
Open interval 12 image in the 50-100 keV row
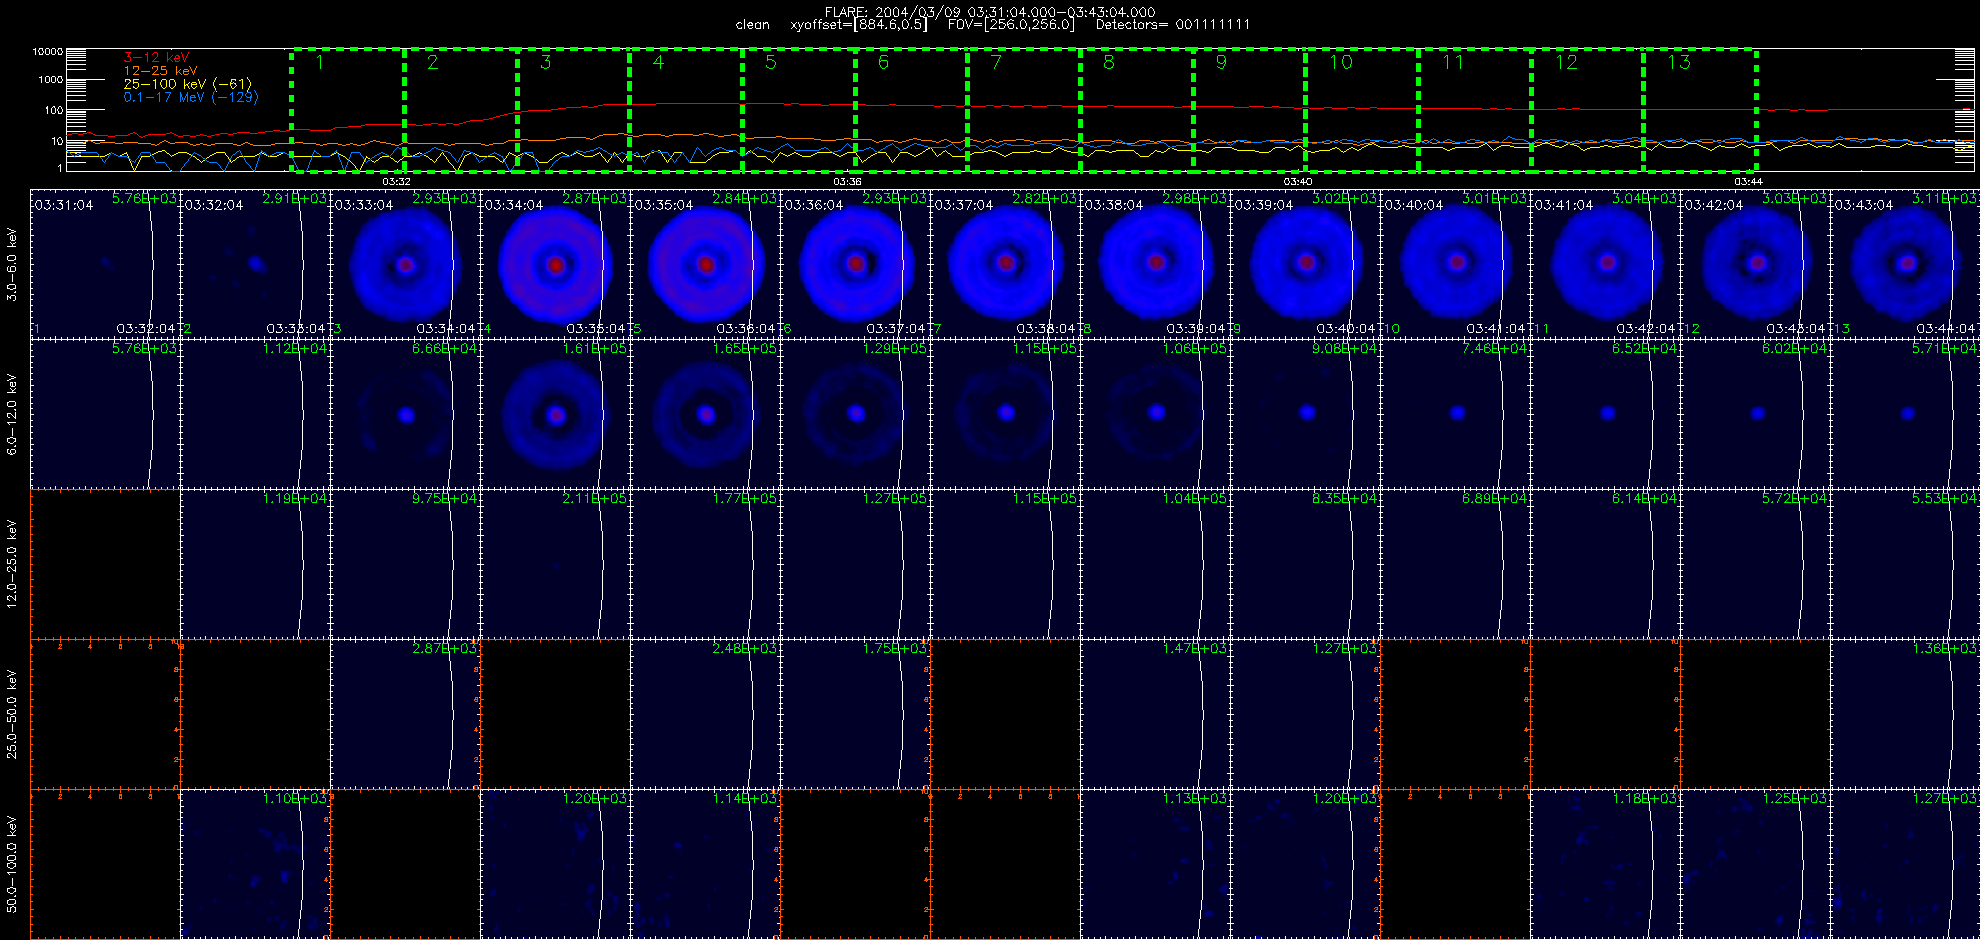(x=1756, y=864)
